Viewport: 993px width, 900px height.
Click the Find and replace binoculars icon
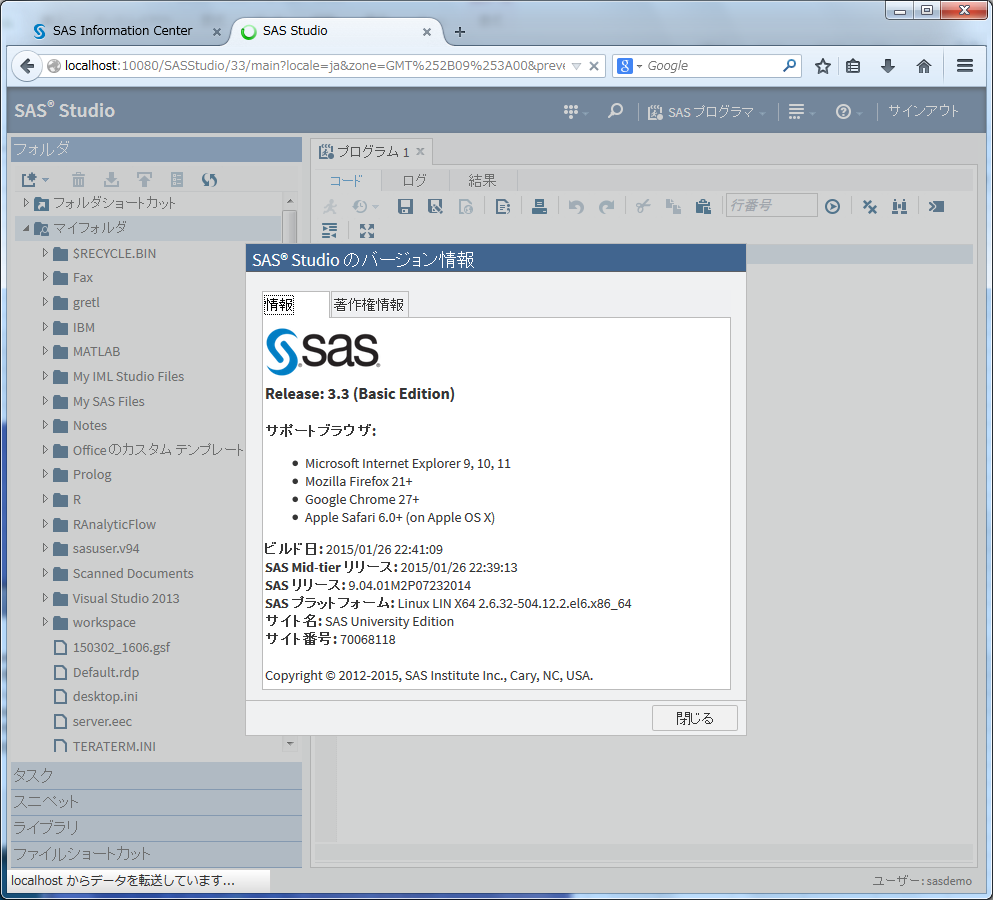click(899, 206)
